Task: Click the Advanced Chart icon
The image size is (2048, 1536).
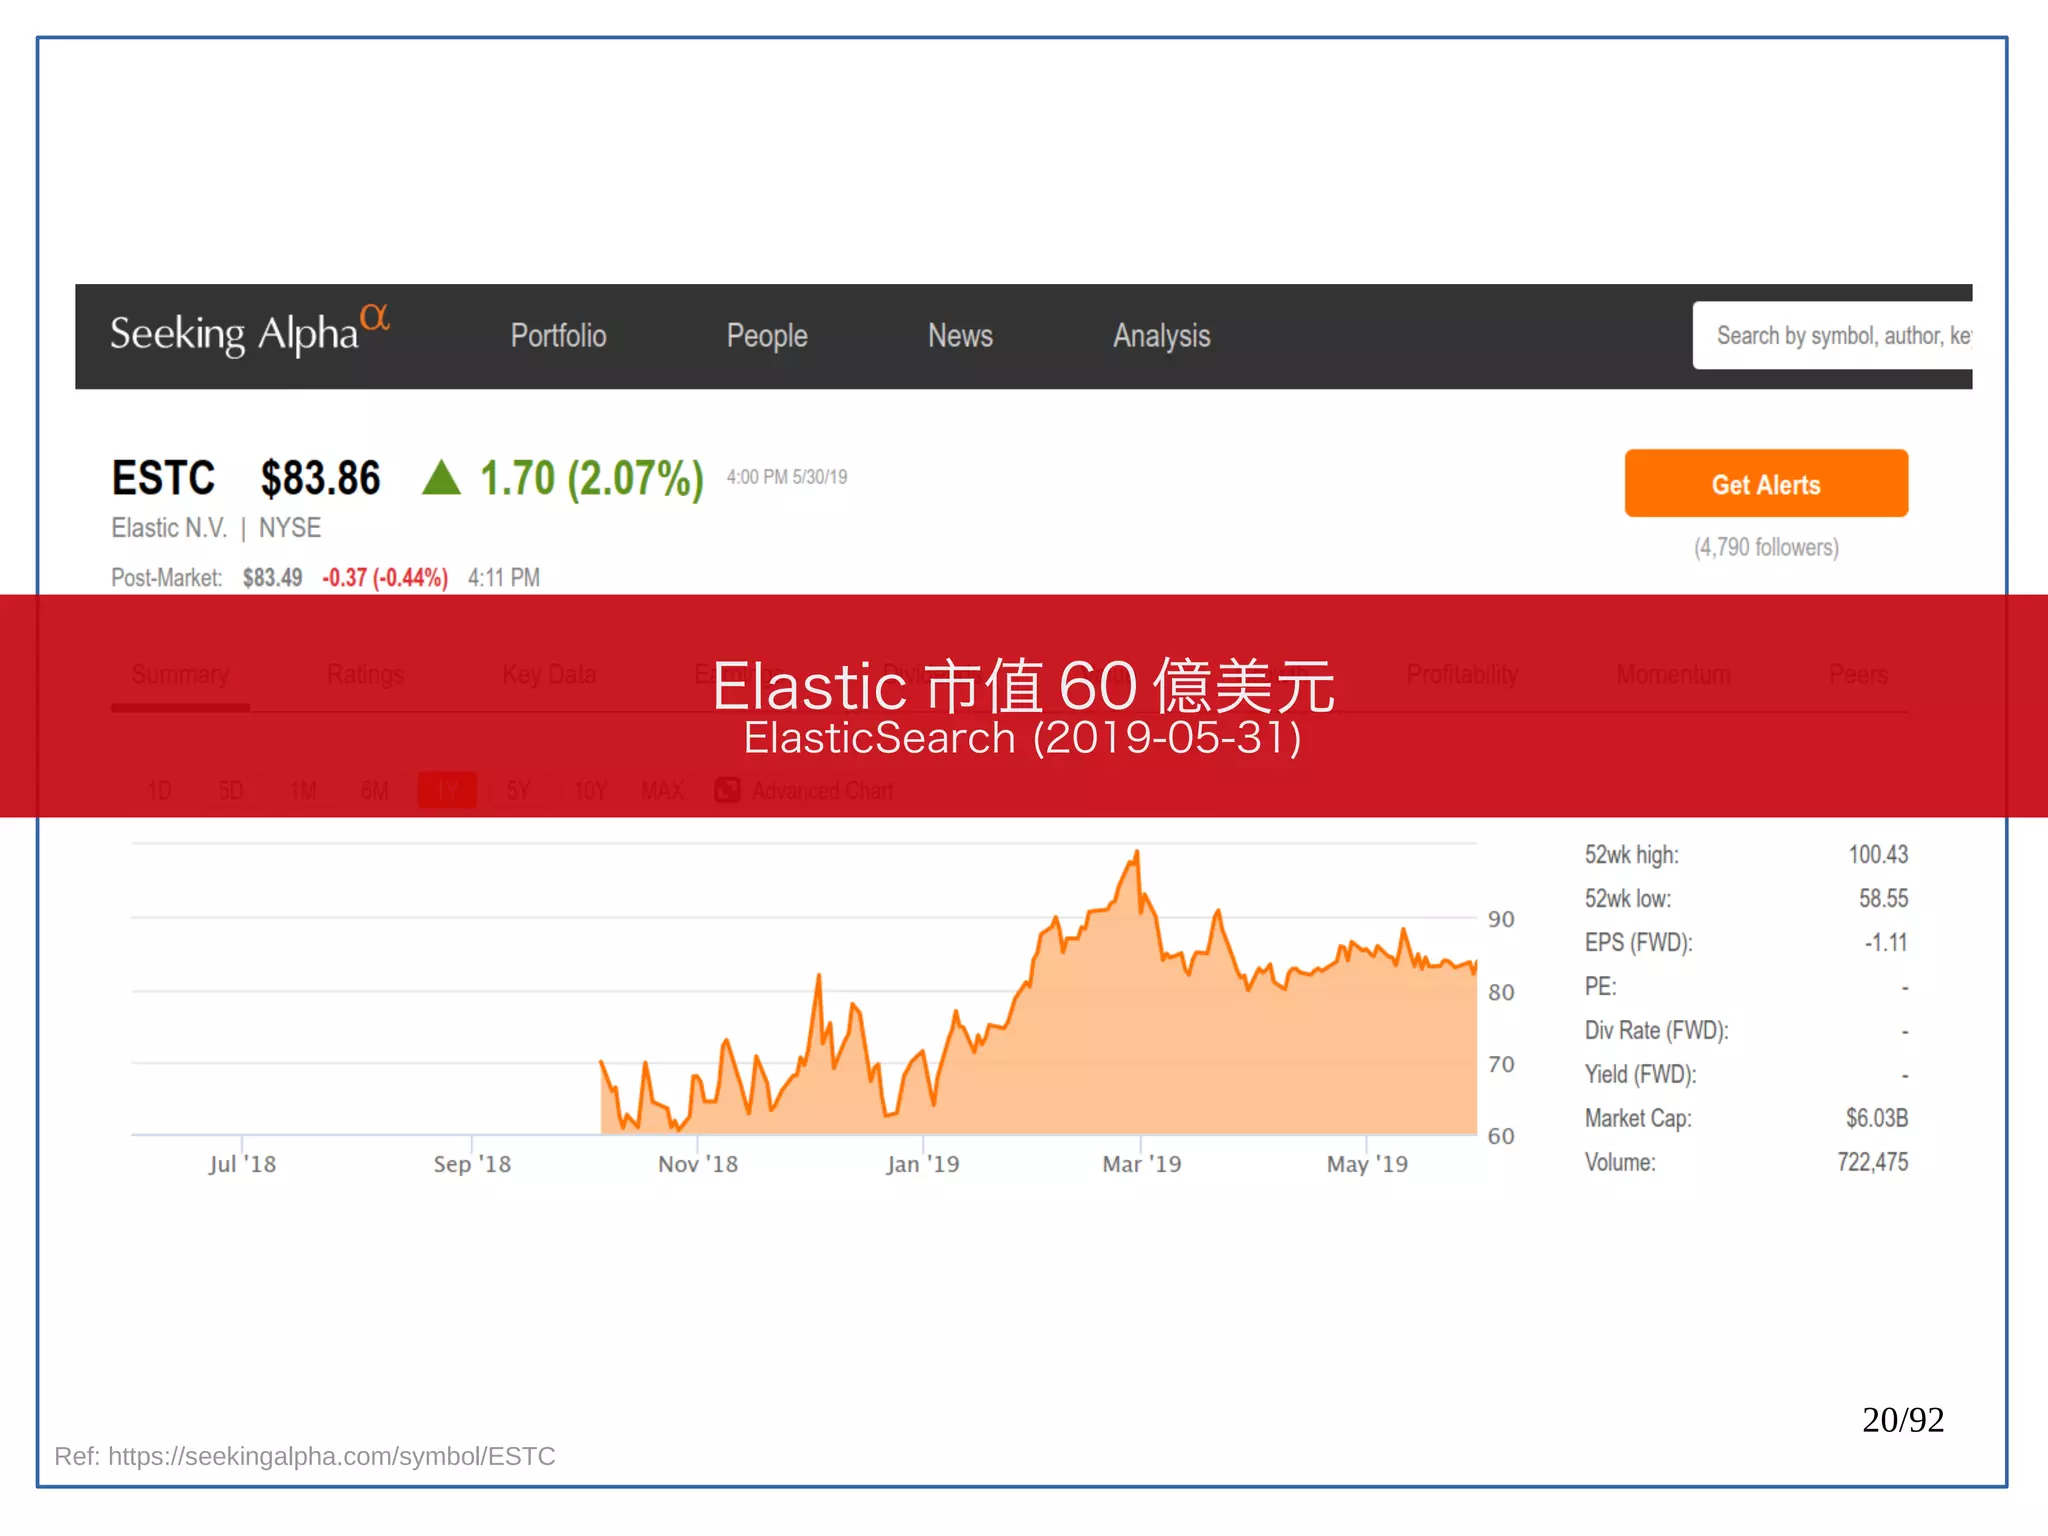Action: (x=727, y=790)
